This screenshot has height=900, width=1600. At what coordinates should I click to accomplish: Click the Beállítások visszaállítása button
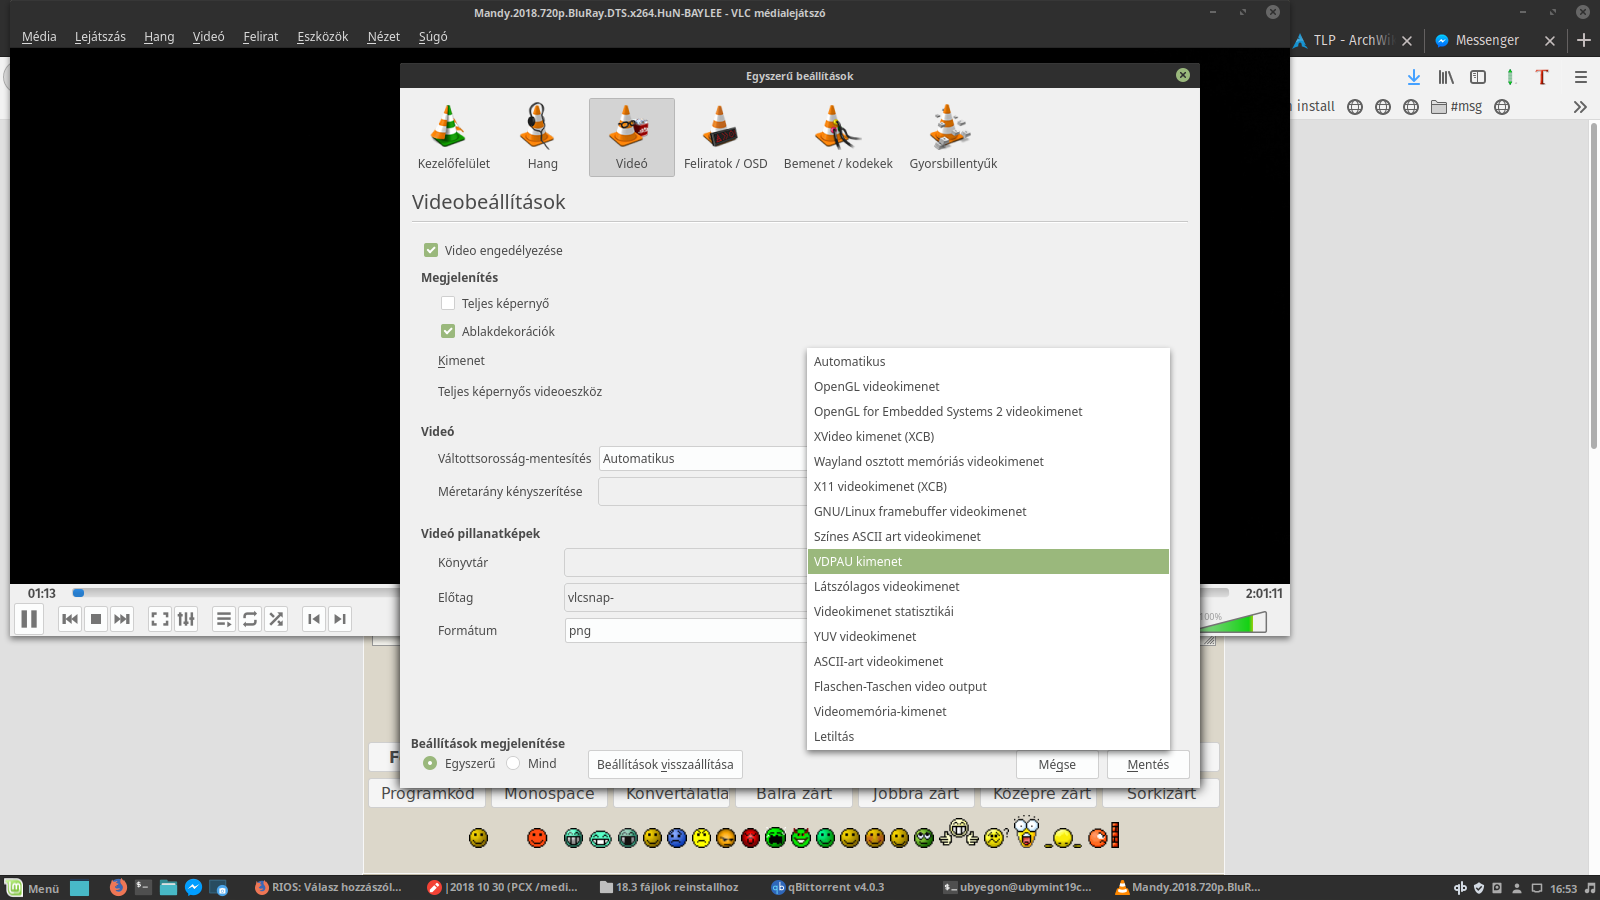point(665,764)
